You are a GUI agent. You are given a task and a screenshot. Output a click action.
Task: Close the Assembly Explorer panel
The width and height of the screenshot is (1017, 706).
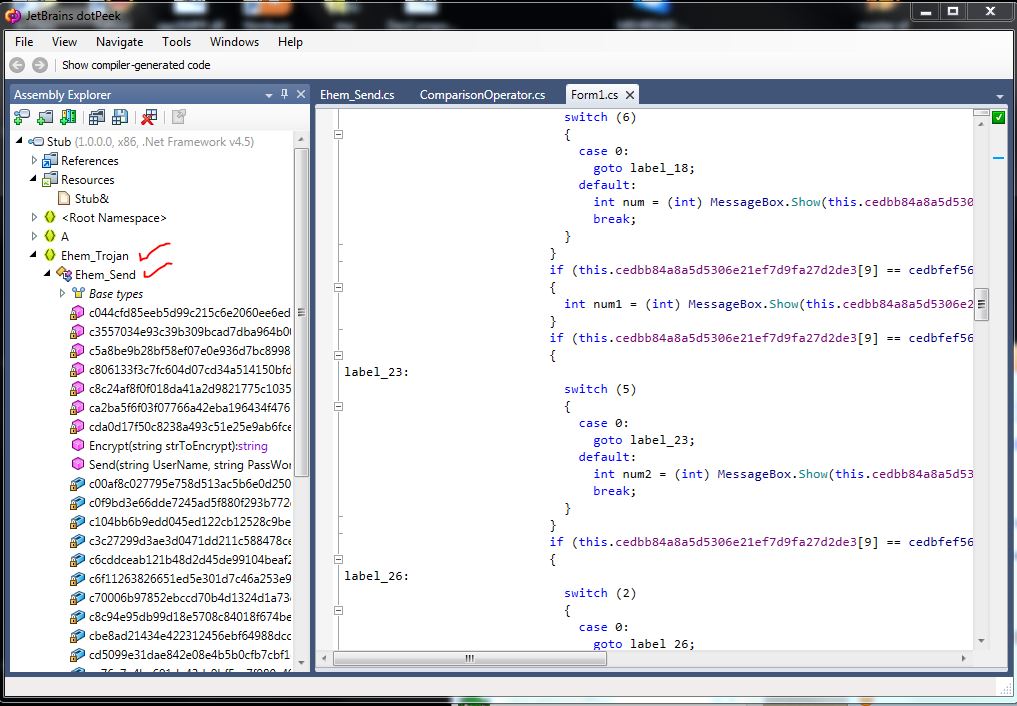tap(300, 95)
